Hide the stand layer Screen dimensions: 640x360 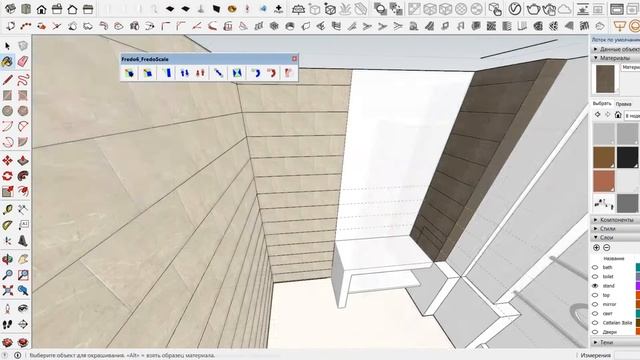pyautogui.click(x=595, y=286)
